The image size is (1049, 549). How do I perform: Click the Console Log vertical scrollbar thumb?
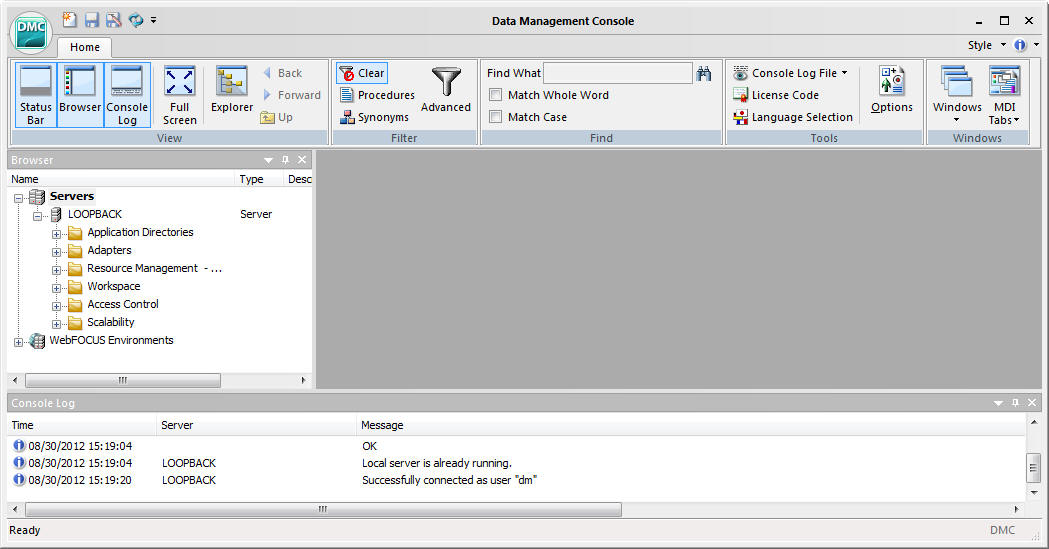click(1034, 467)
